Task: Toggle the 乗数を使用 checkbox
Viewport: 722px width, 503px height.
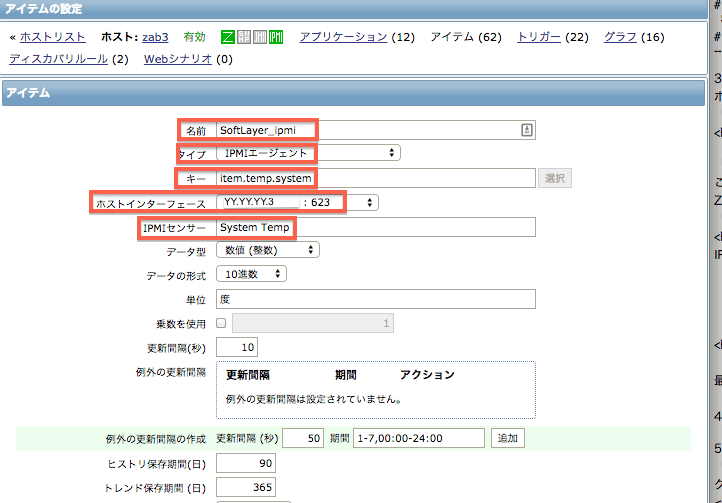Action: [221, 323]
